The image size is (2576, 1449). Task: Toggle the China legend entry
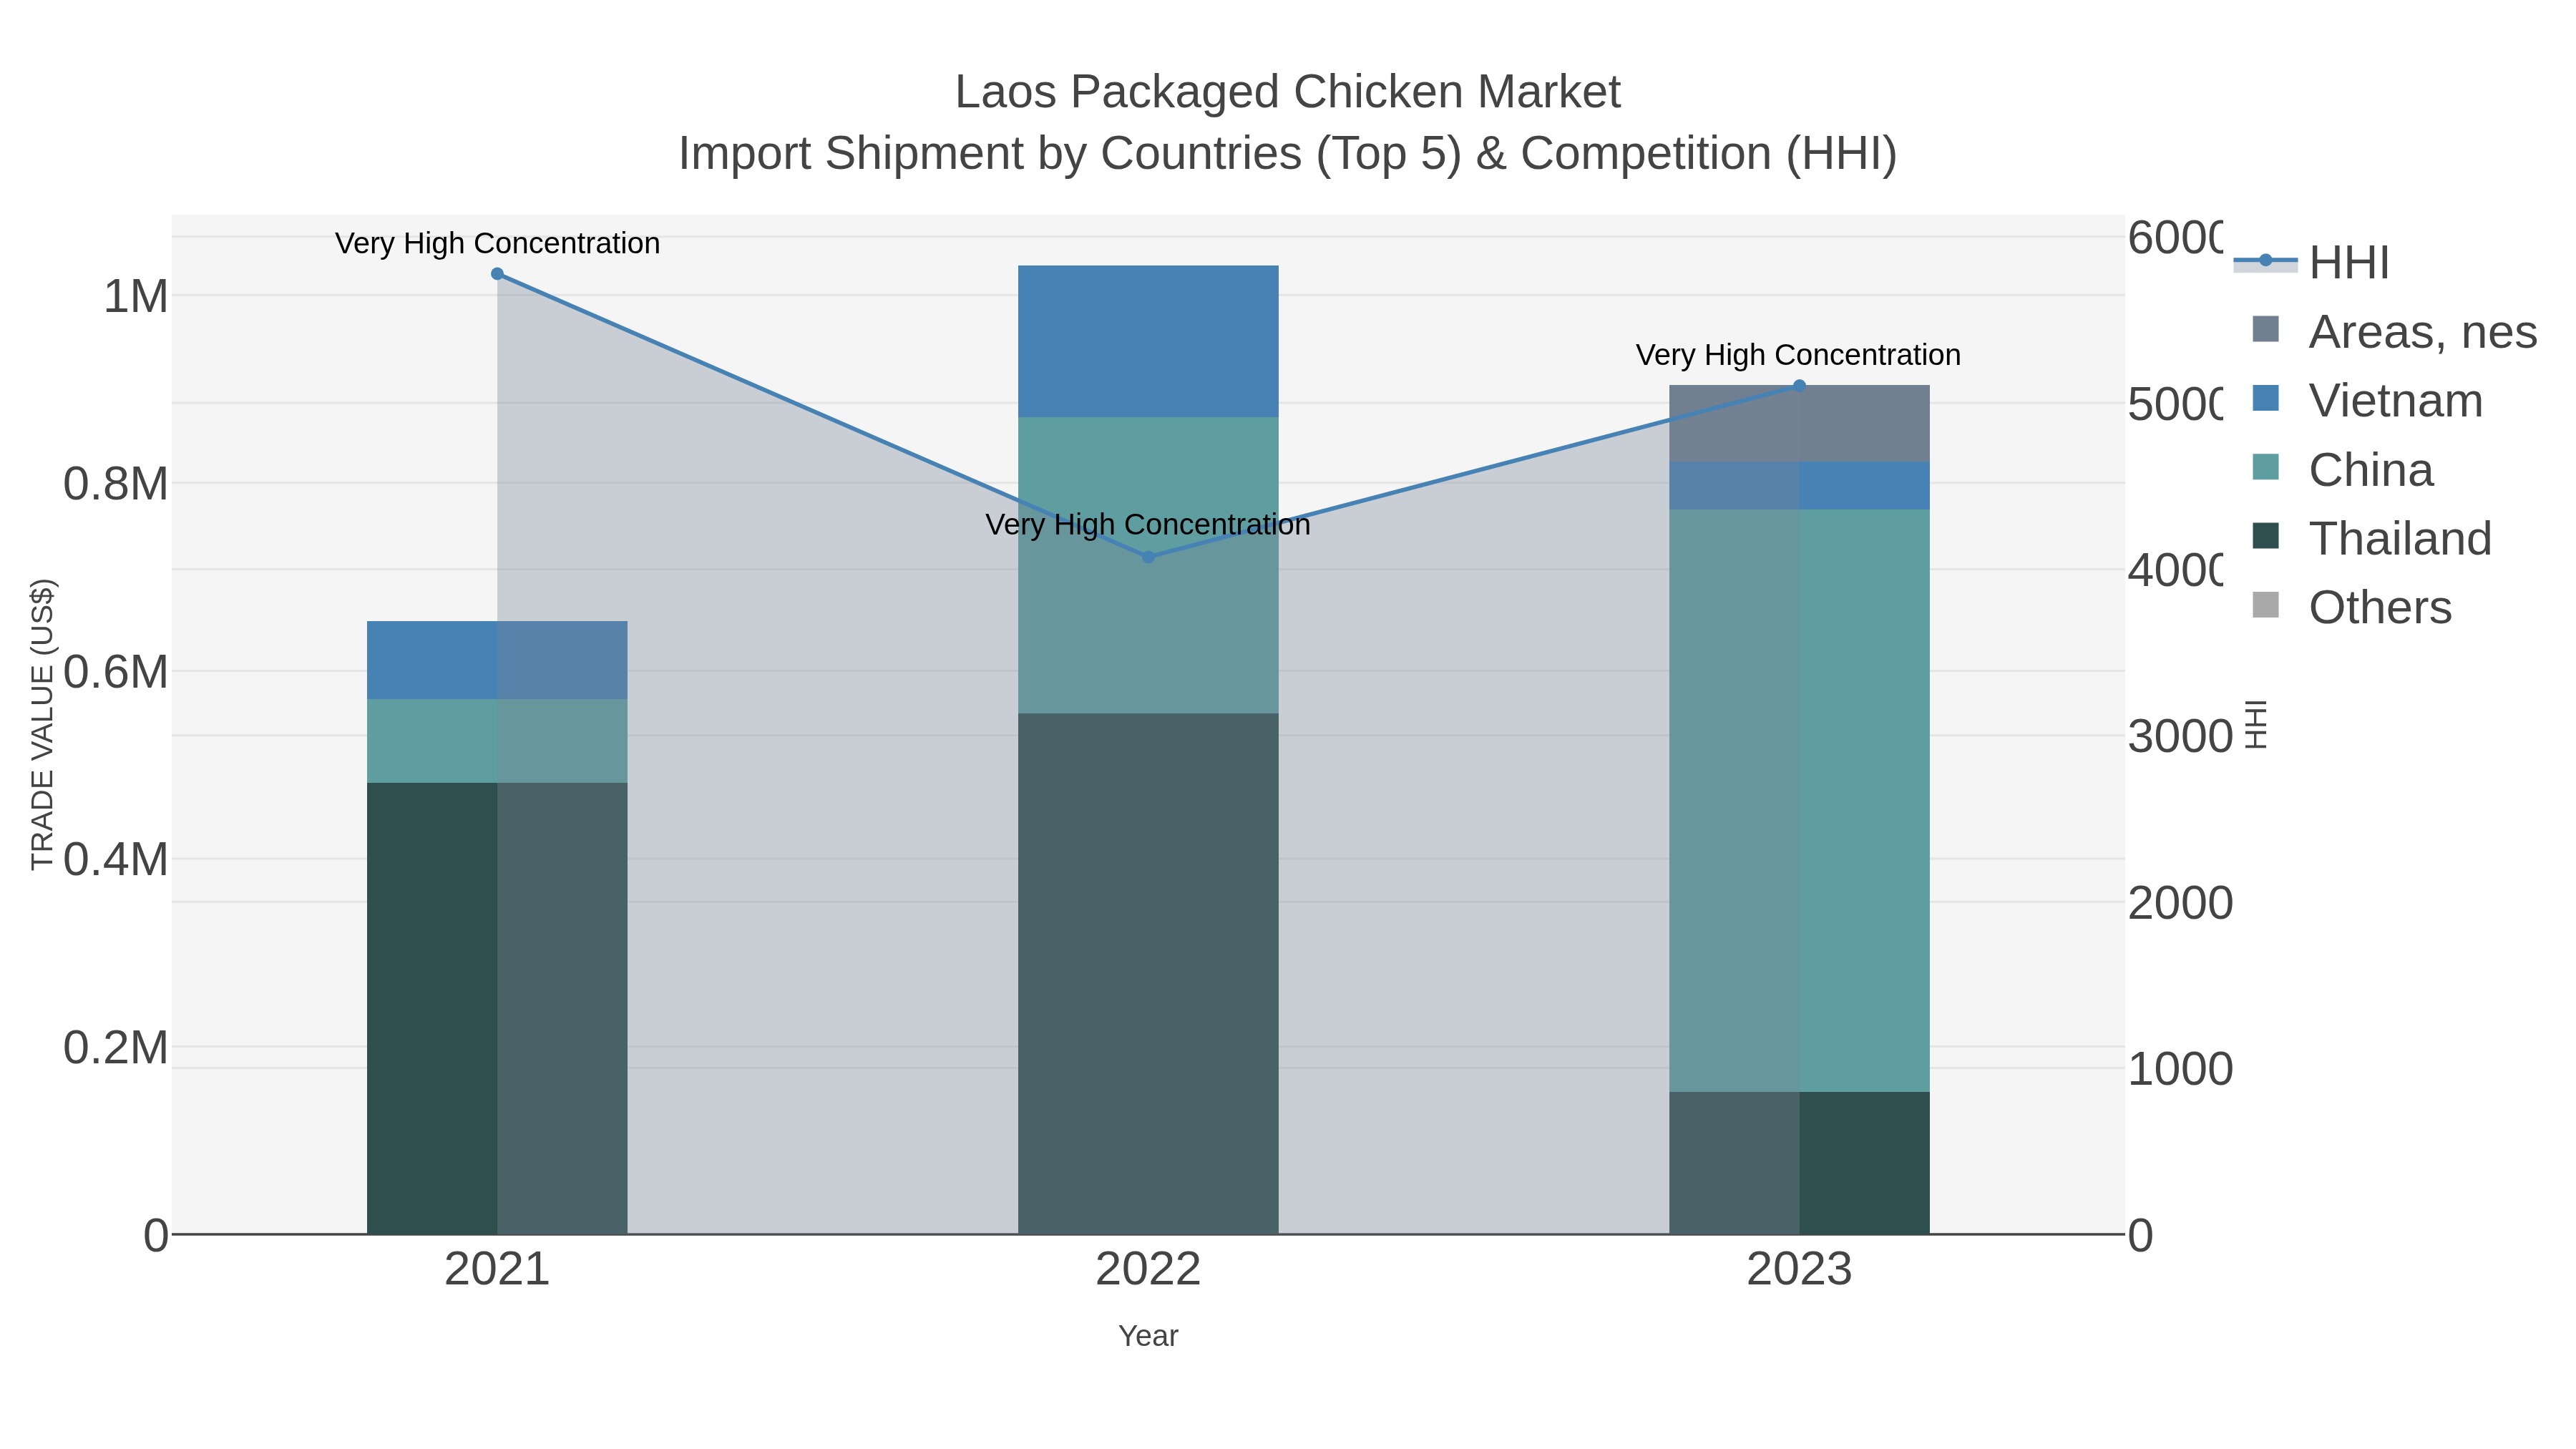[2342, 470]
